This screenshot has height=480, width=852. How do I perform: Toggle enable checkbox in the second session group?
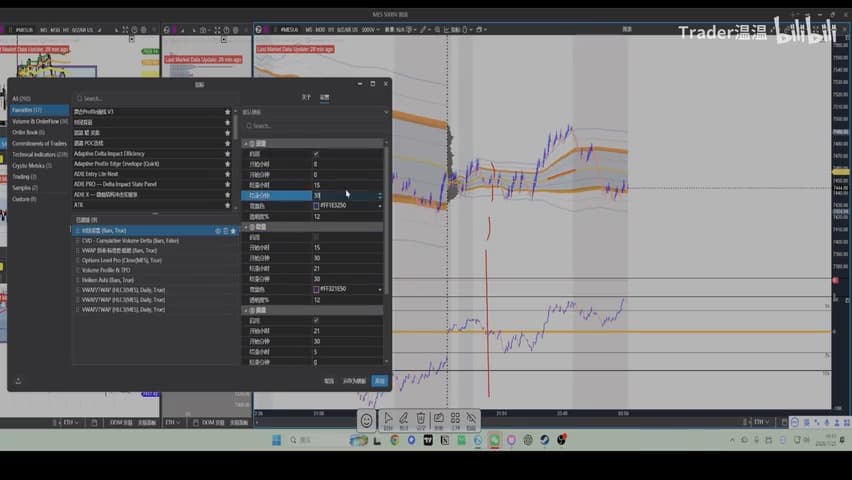coord(316,237)
